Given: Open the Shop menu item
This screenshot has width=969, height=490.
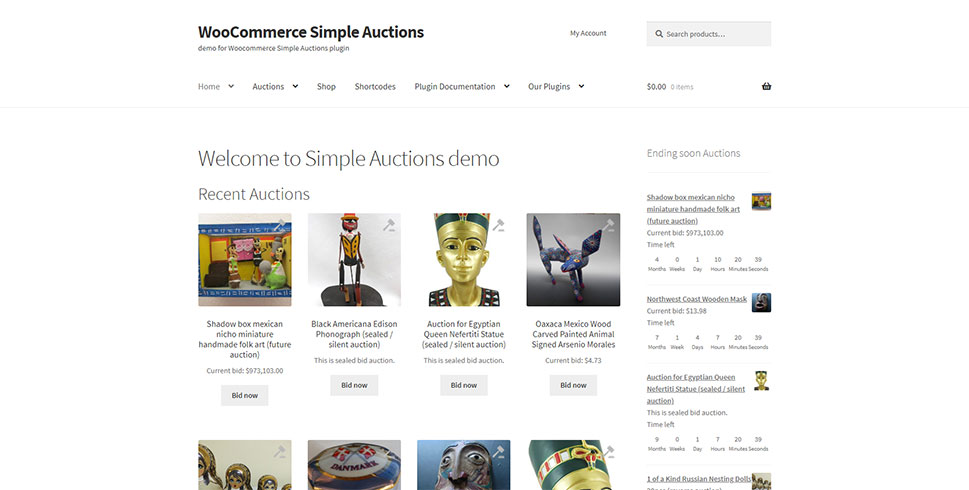Looking at the screenshot, I should pos(326,87).
